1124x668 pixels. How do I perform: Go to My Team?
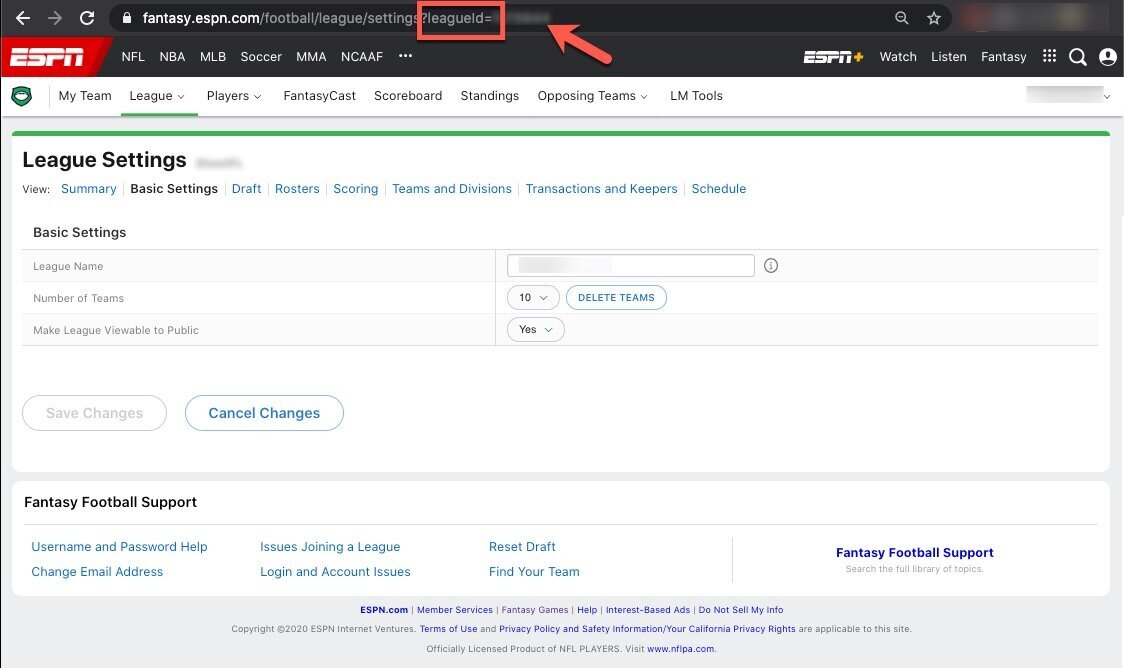click(85, 95)
